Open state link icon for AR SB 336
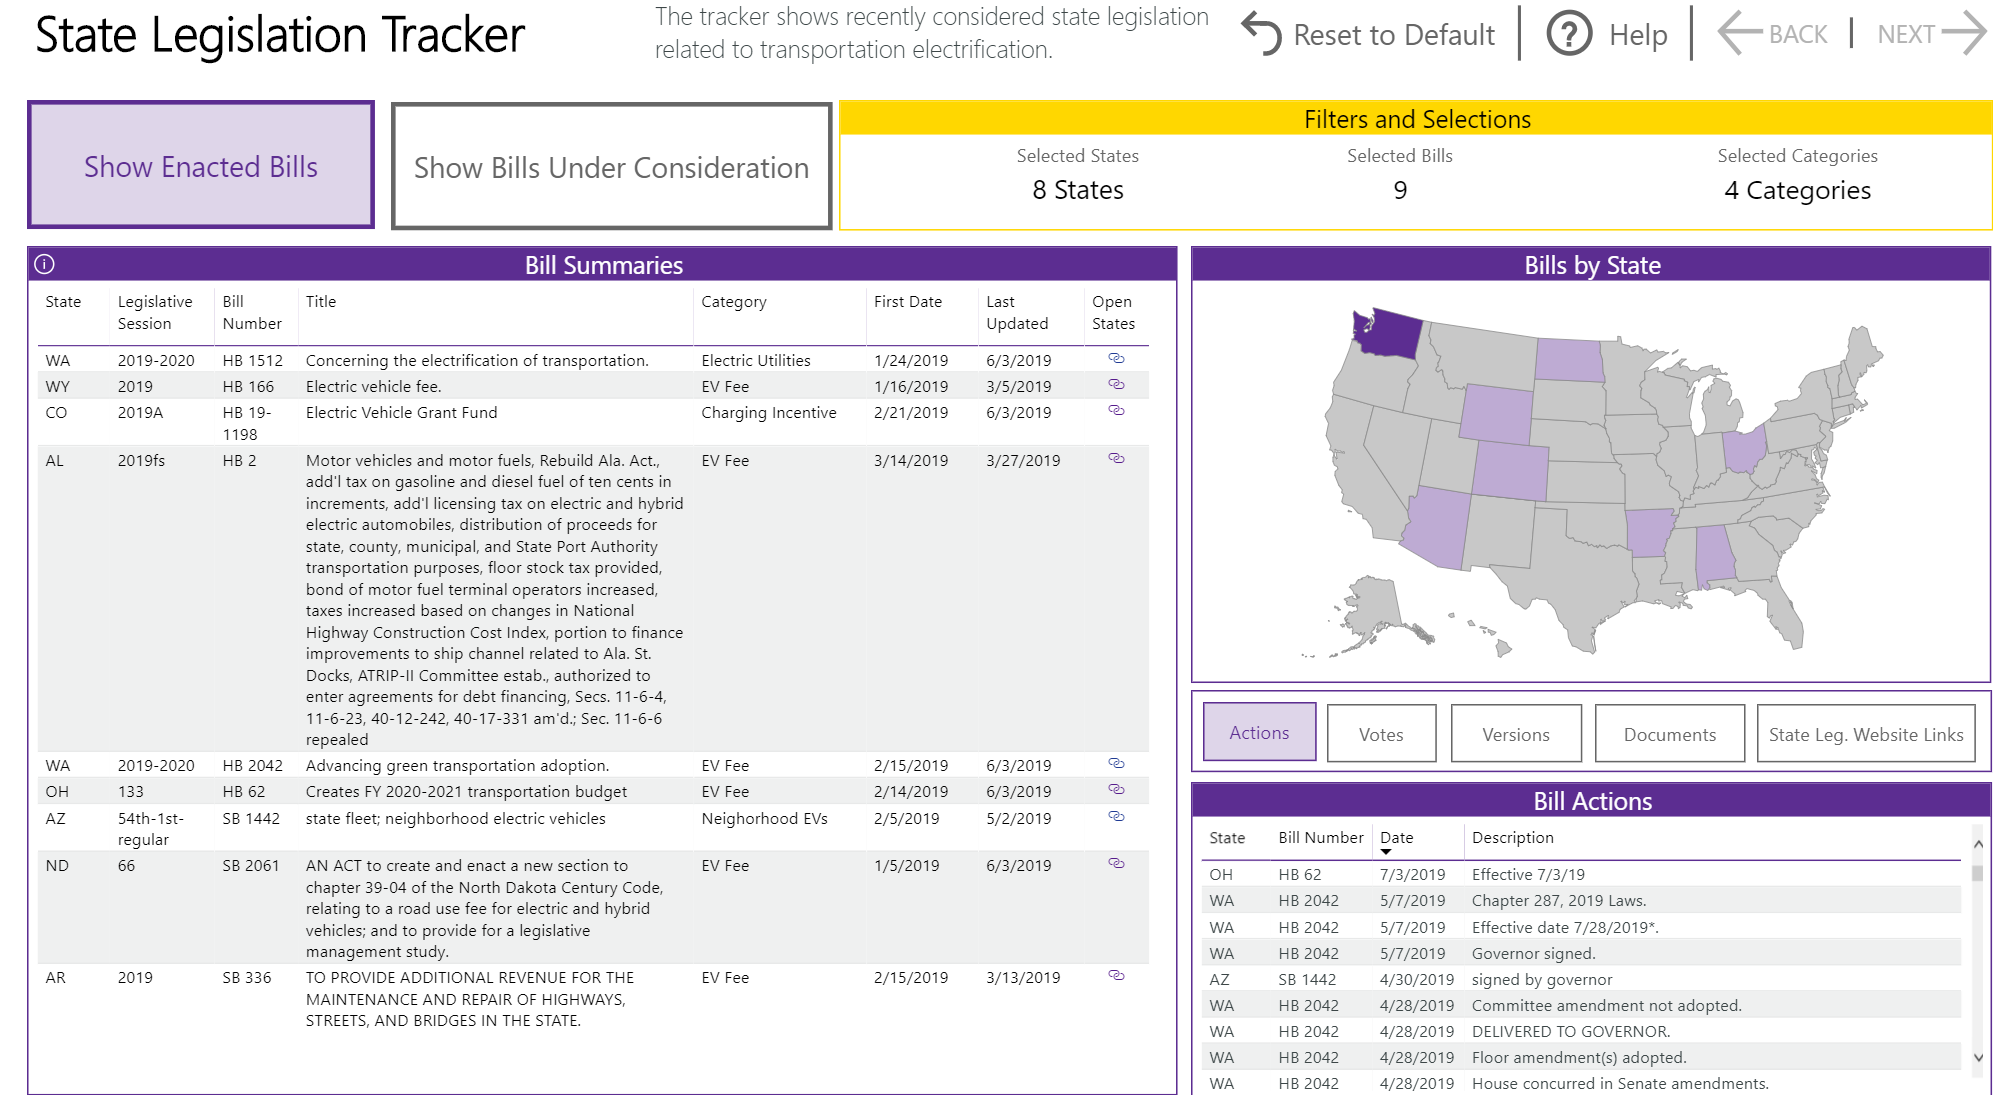This screenshot has height=1105, width=2009. tap(1116, 976)
